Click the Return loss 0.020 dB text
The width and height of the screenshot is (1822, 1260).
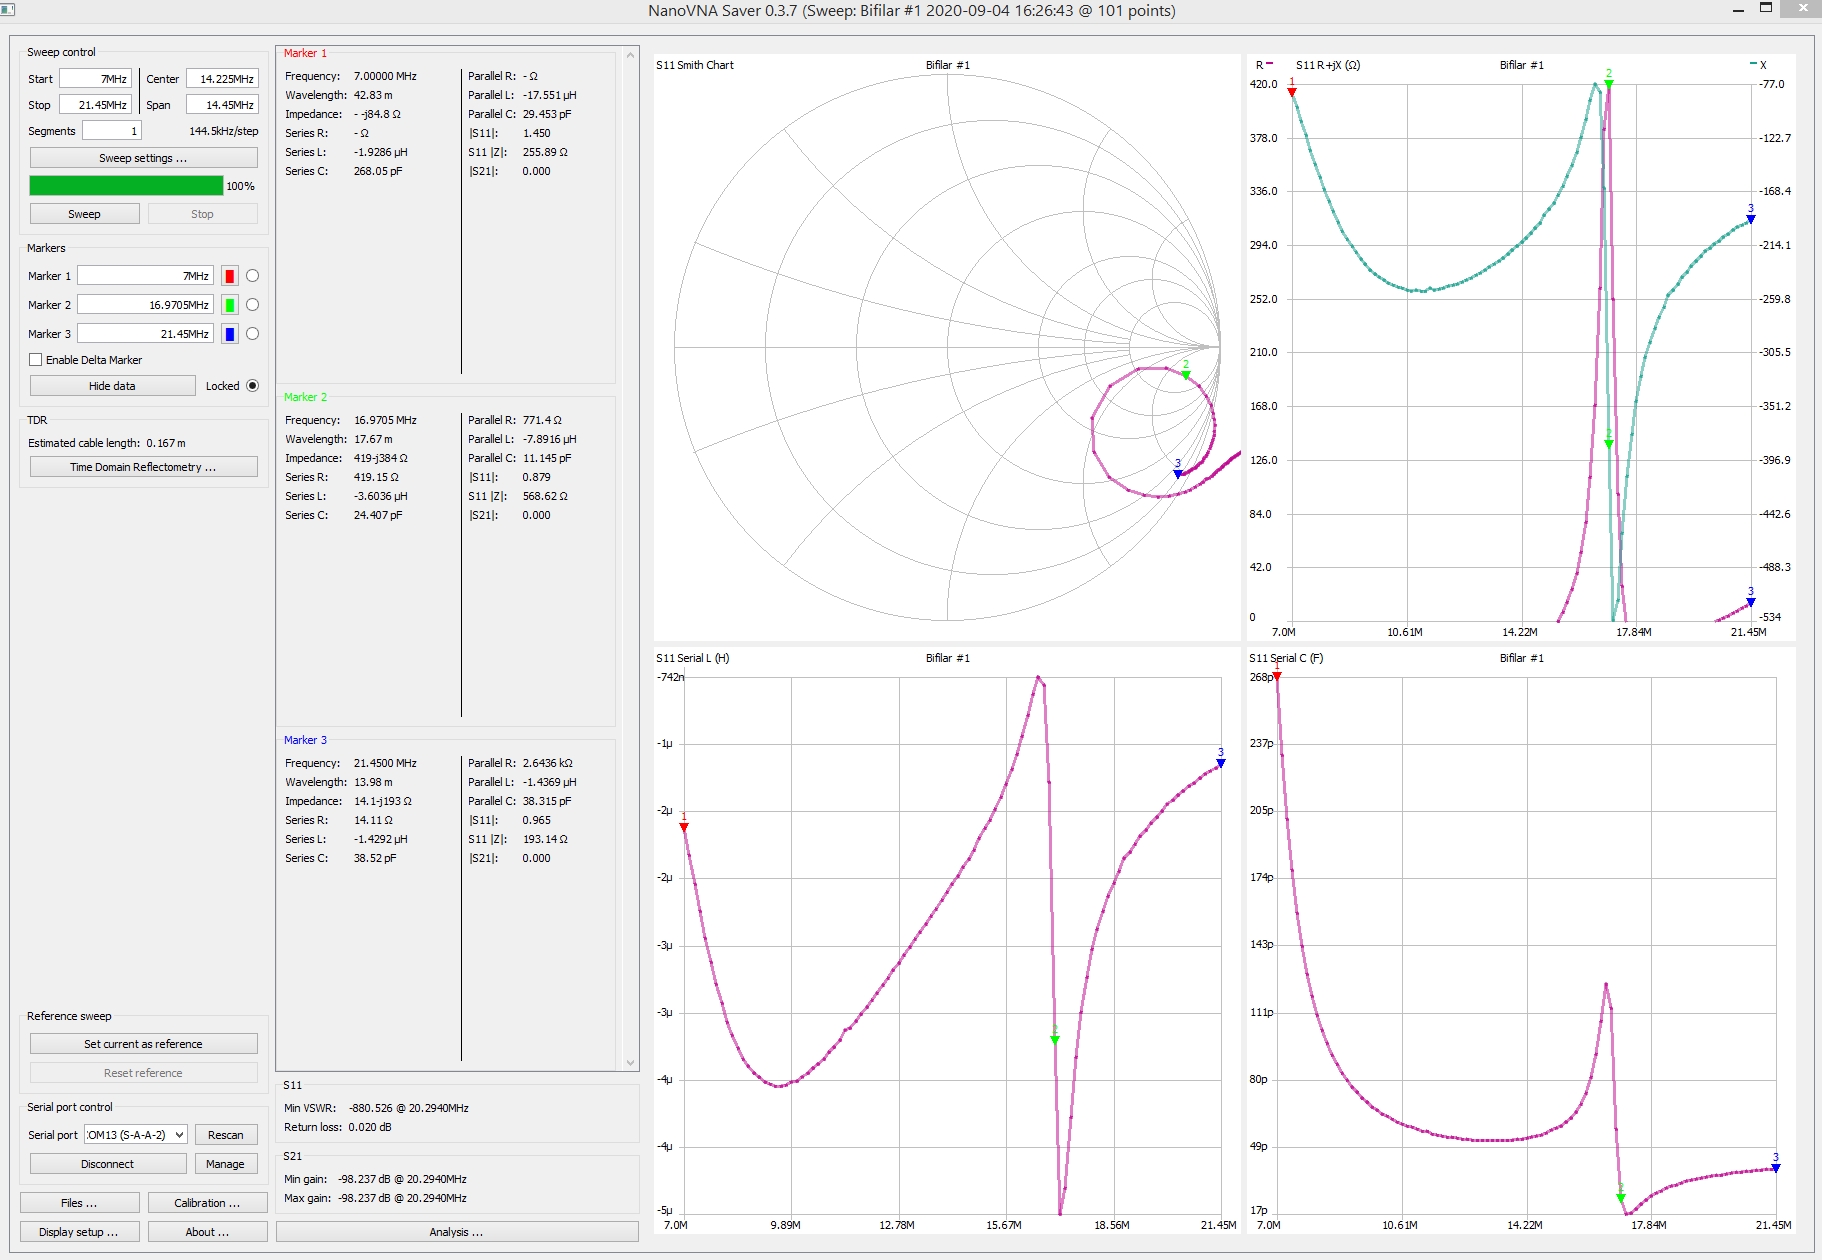pos(338,1127)
